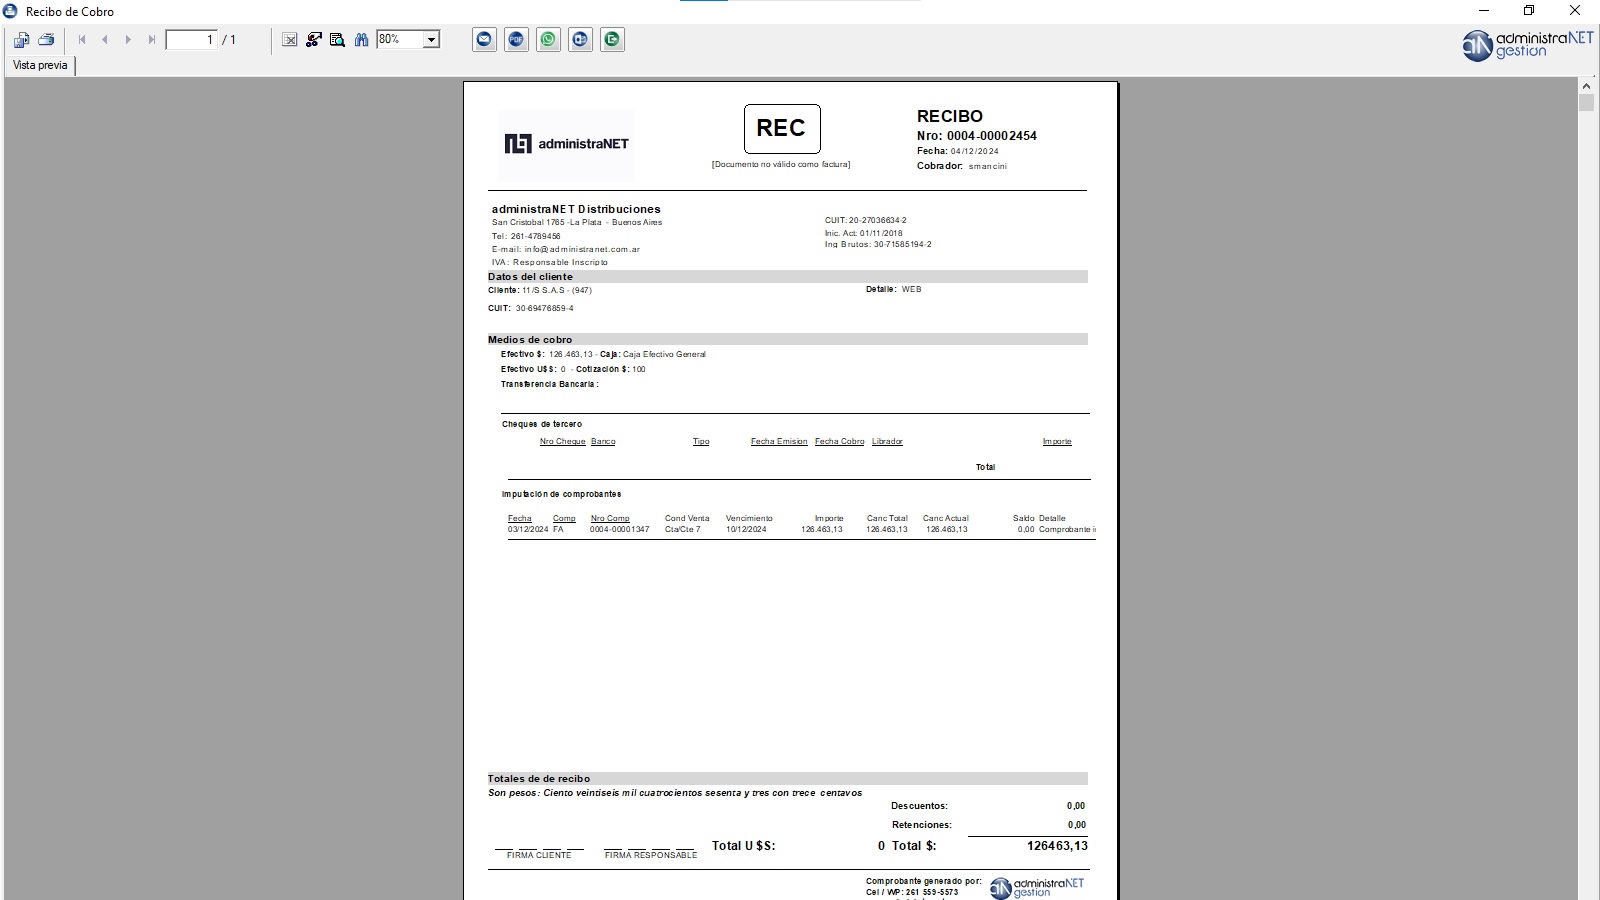Image resolution: width=1600 pixels, height=900 pixels.
Task: Toggle the group tree icon
Action: click(313, 40)
